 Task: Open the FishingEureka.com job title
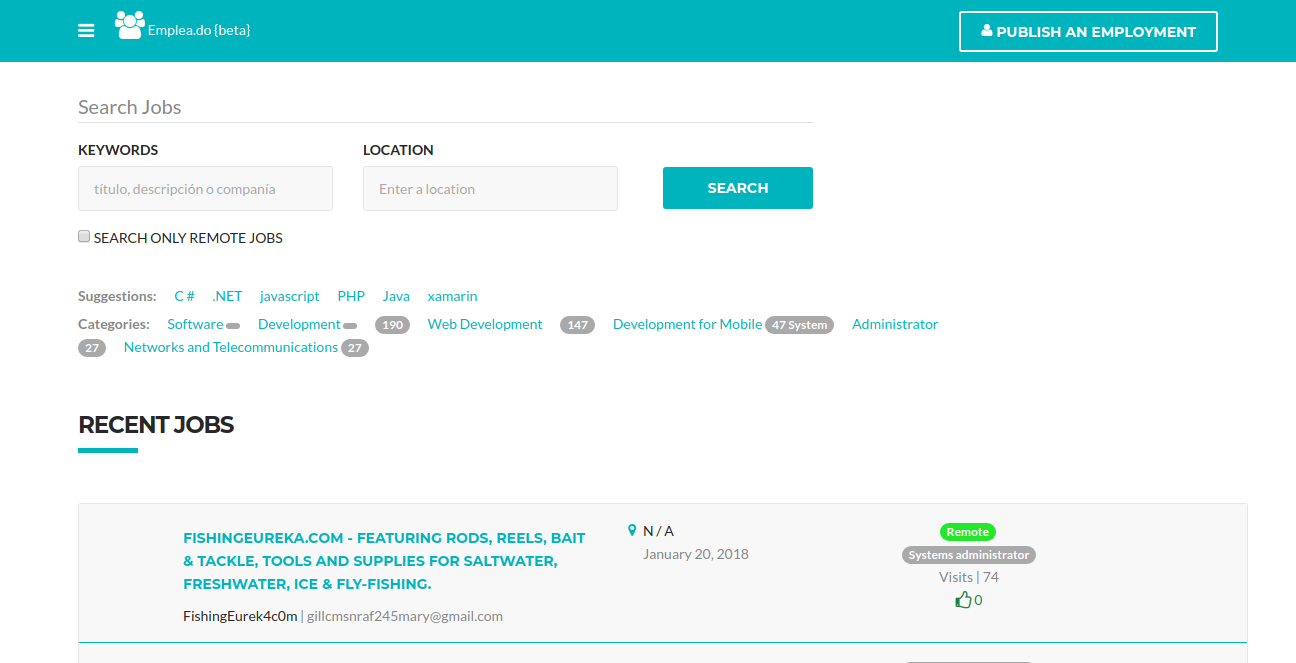click(384, 561)
